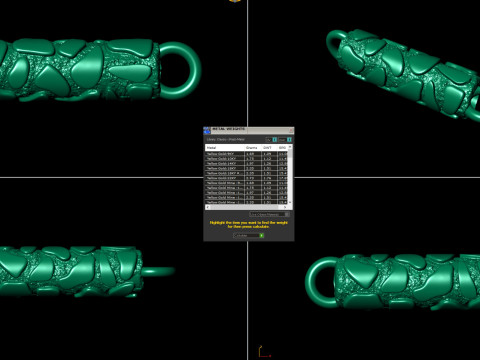Image resolution: width=480 pixels, height=360 pixels.
Task: Click the table's horizontal scroll-left arrow
Action: click(x=207, y=207)
